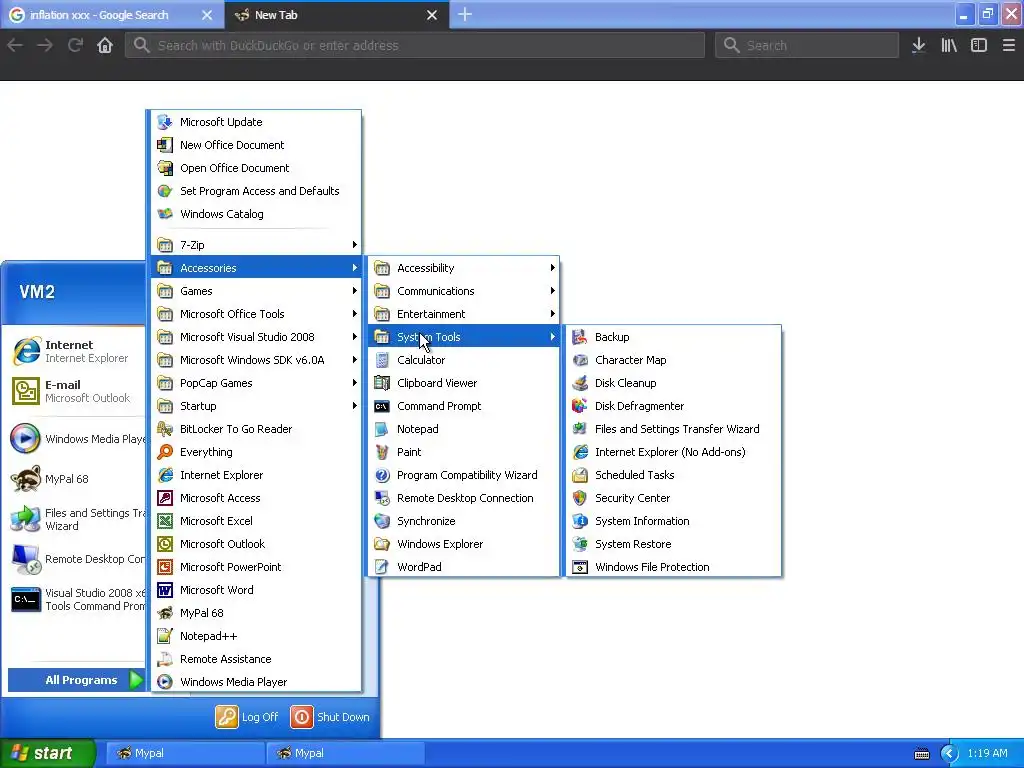Image resolution: width=1024 pixels, height=768 pixels.
Task: Select Remote Desktop Connection in Accessories
Action: [x=464, y=498]
